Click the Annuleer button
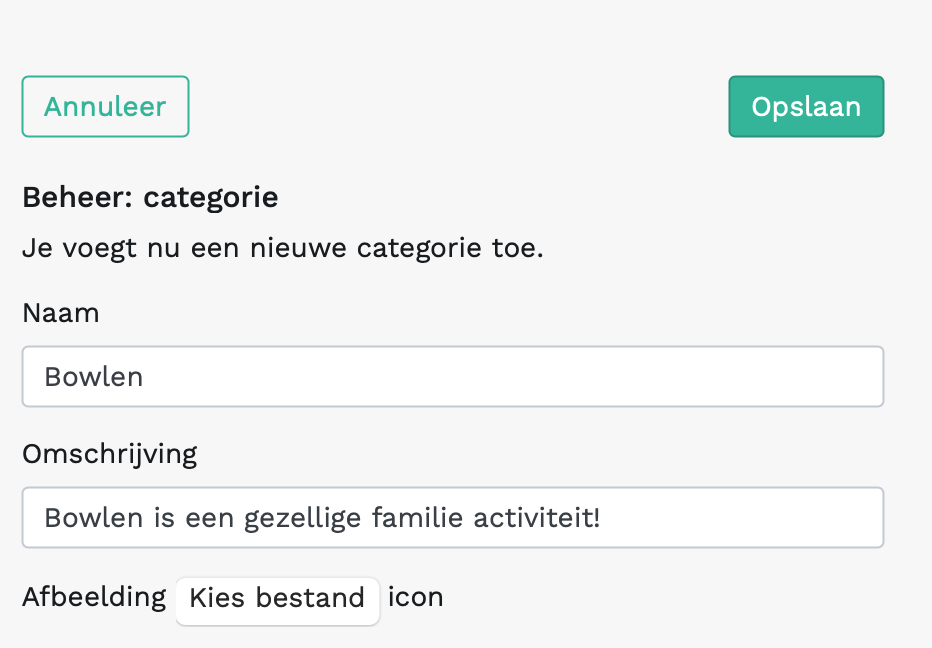This screenshot has height=648, width=932. point(105,107)
